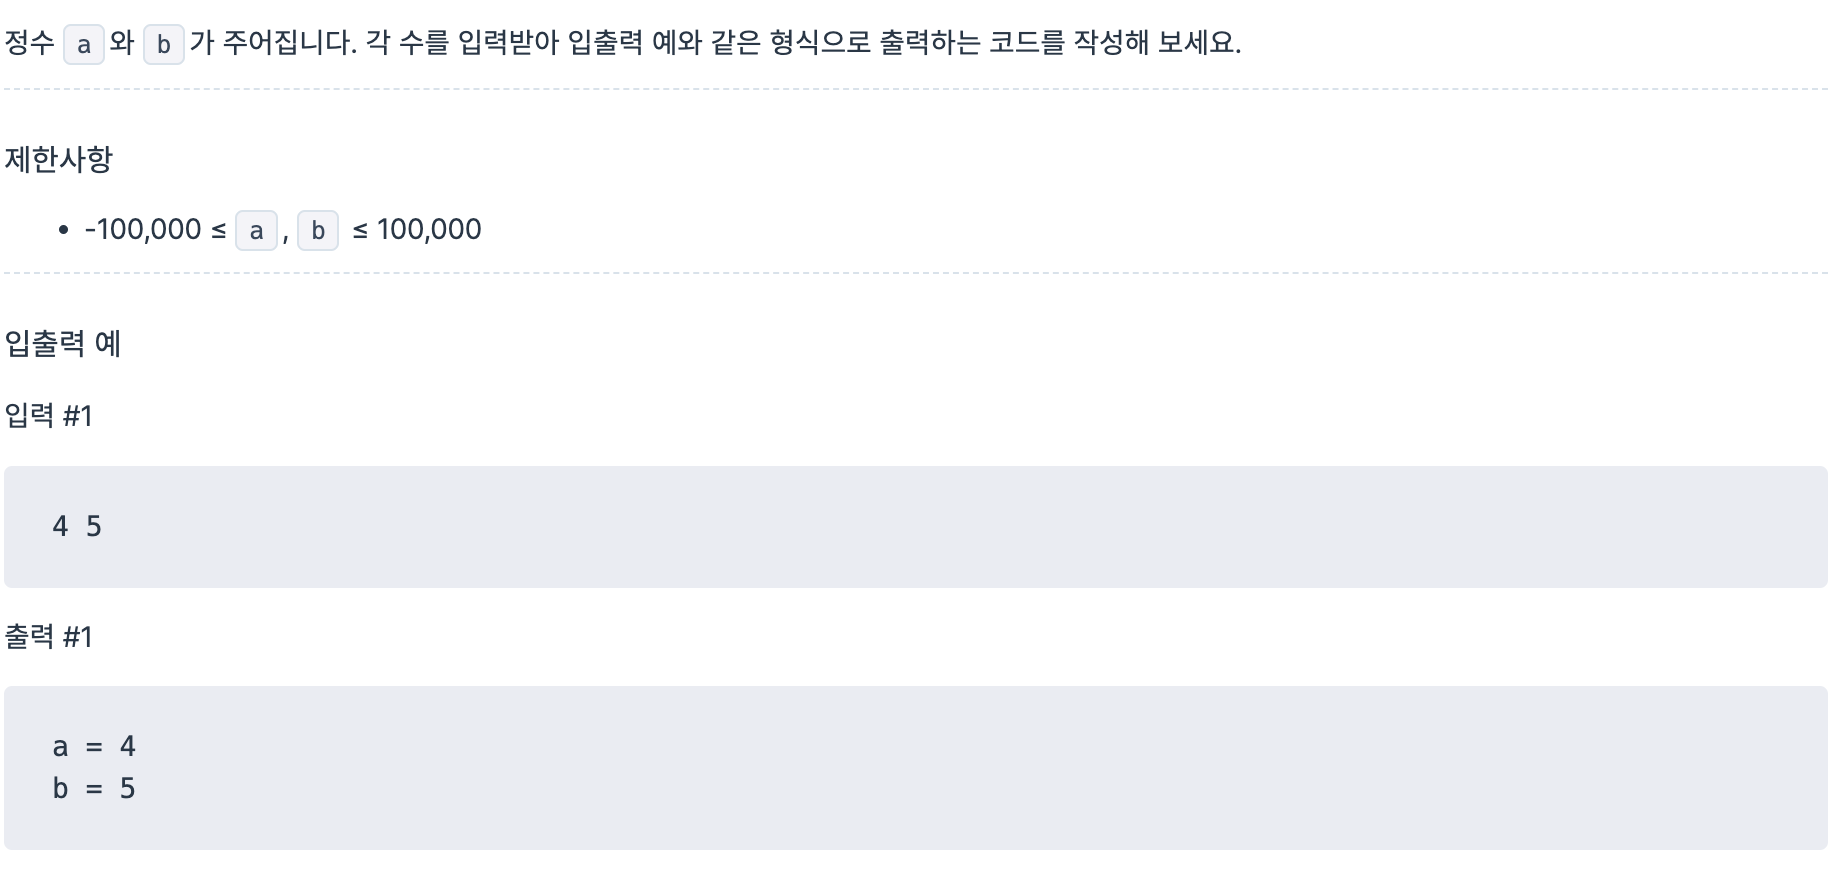Click the bullet point before the constraint

click(x=63, y=231)
